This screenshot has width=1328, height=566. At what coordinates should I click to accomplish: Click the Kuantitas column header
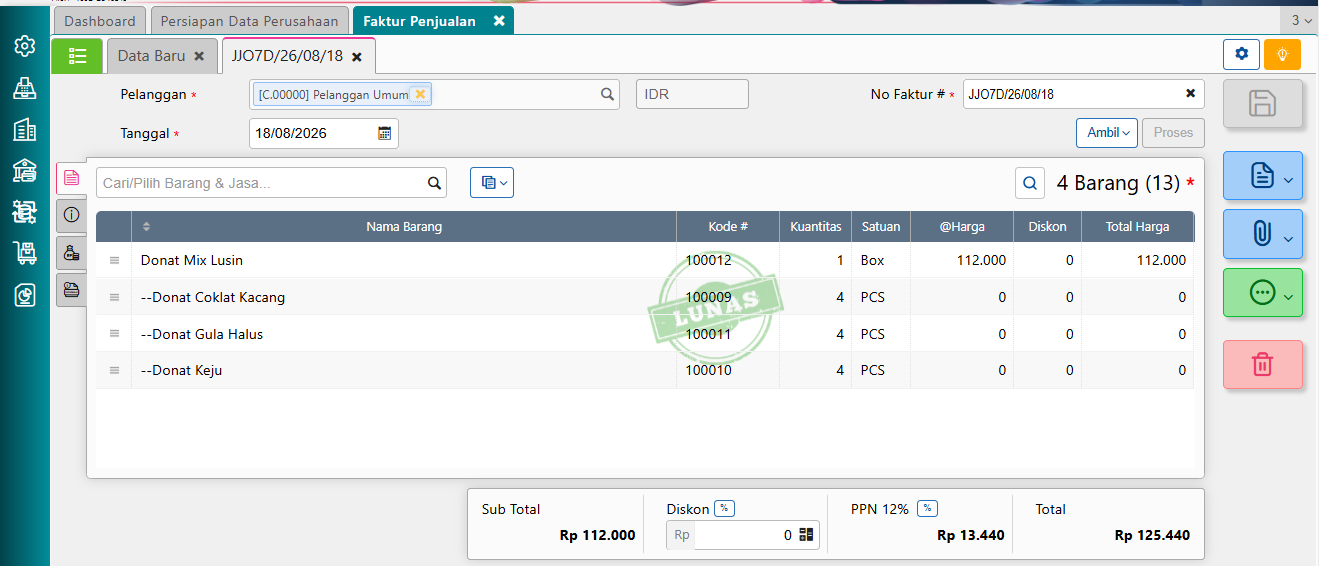pos(815,226)
